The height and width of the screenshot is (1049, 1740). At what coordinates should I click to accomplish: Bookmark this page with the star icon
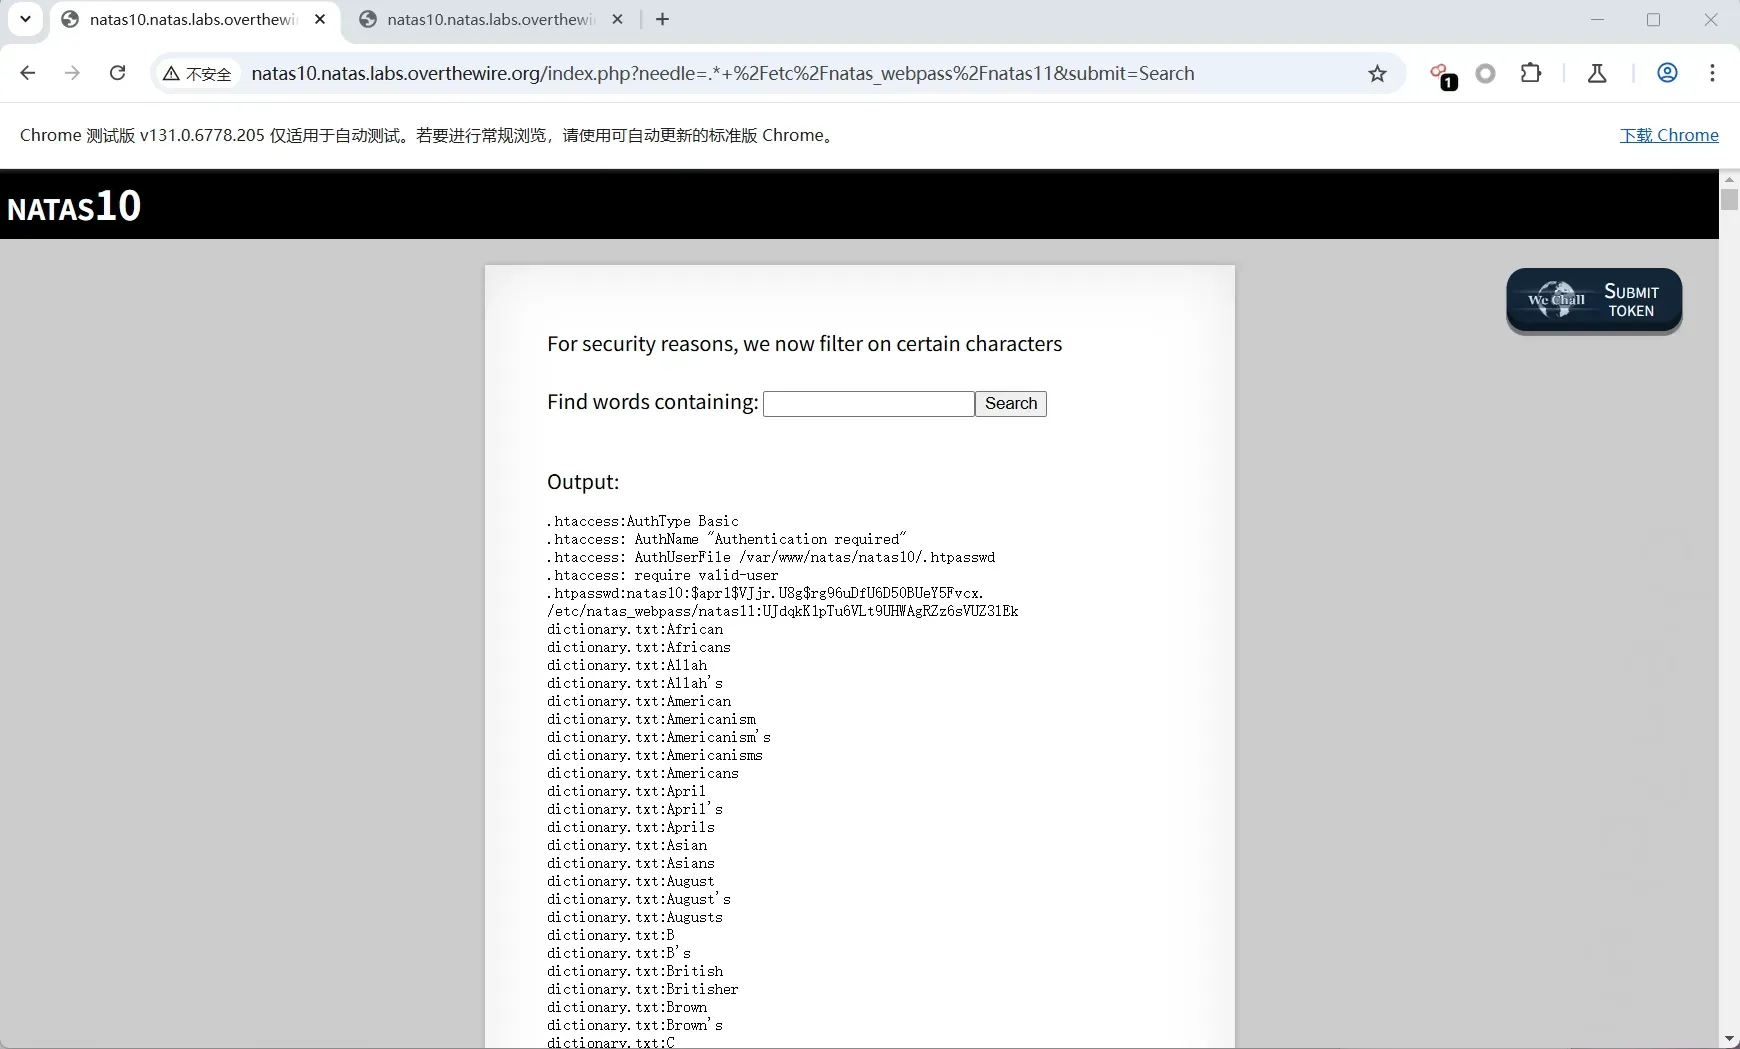point(1377,73)
